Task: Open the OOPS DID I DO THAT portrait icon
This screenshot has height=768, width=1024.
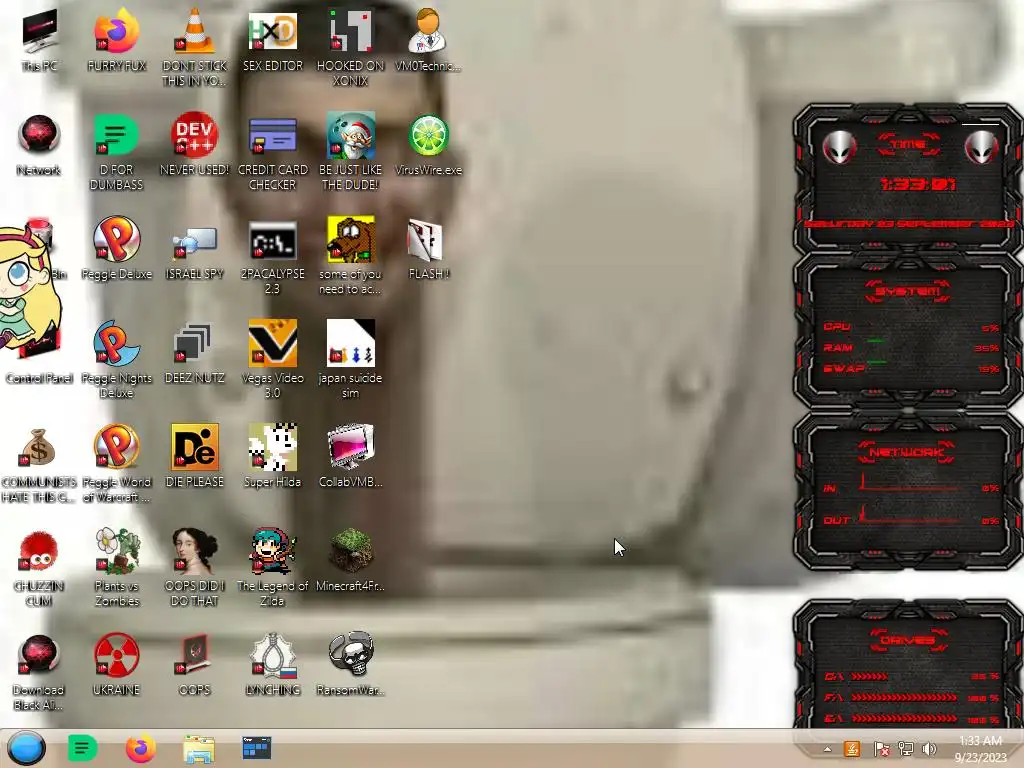Action: coord(194,567)
